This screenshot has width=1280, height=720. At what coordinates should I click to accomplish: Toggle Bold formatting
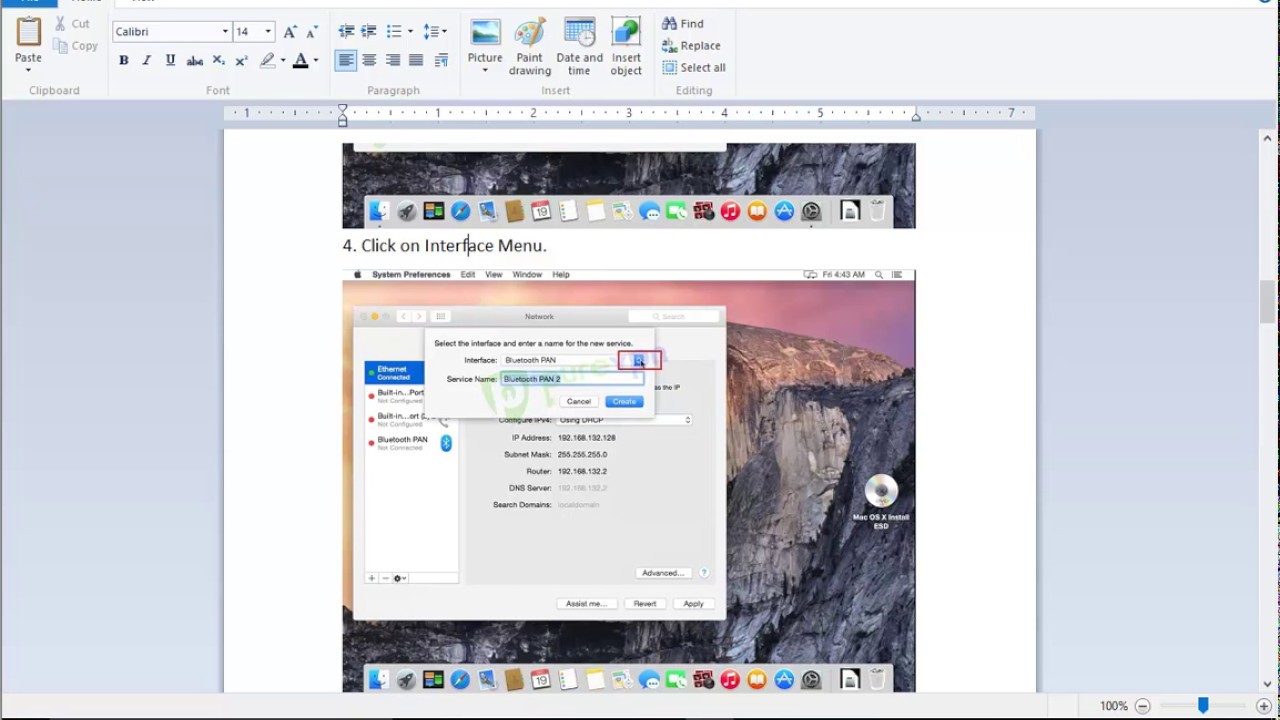tap(123, 60)
